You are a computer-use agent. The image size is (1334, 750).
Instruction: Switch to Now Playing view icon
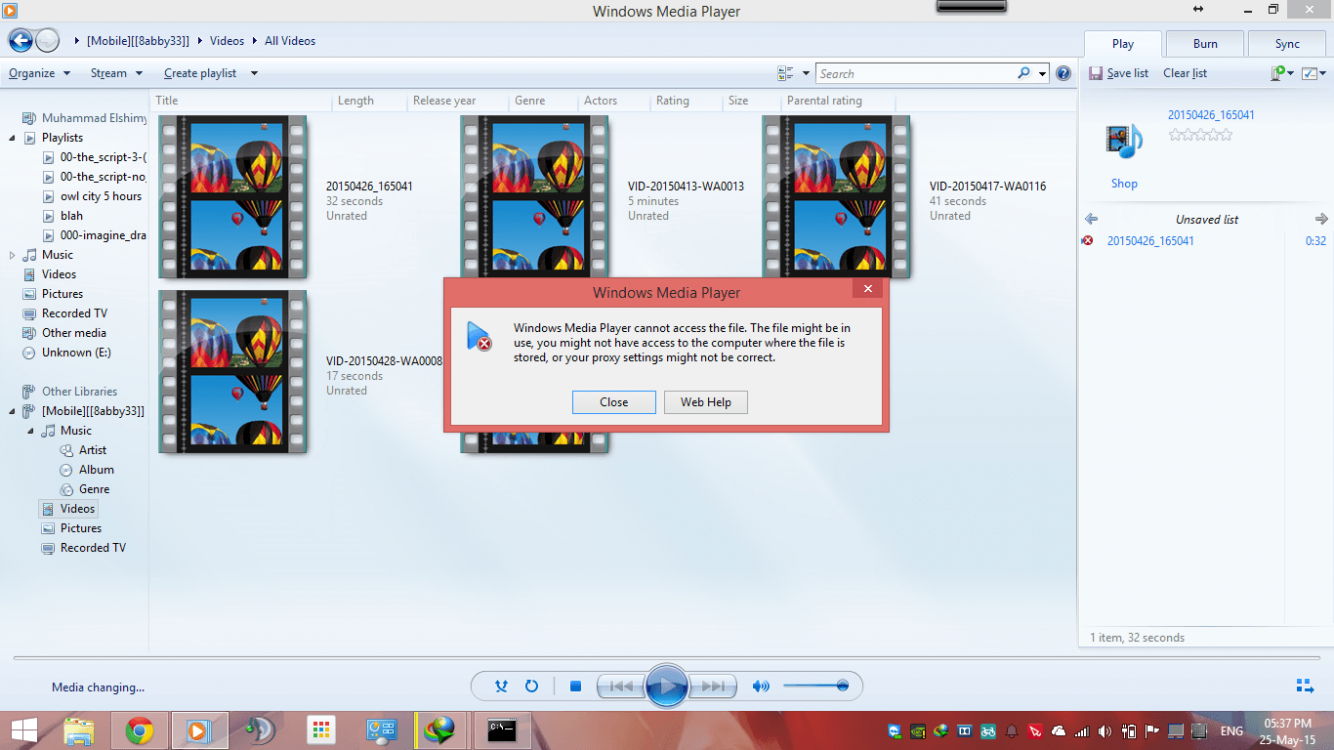(1305, 686)
